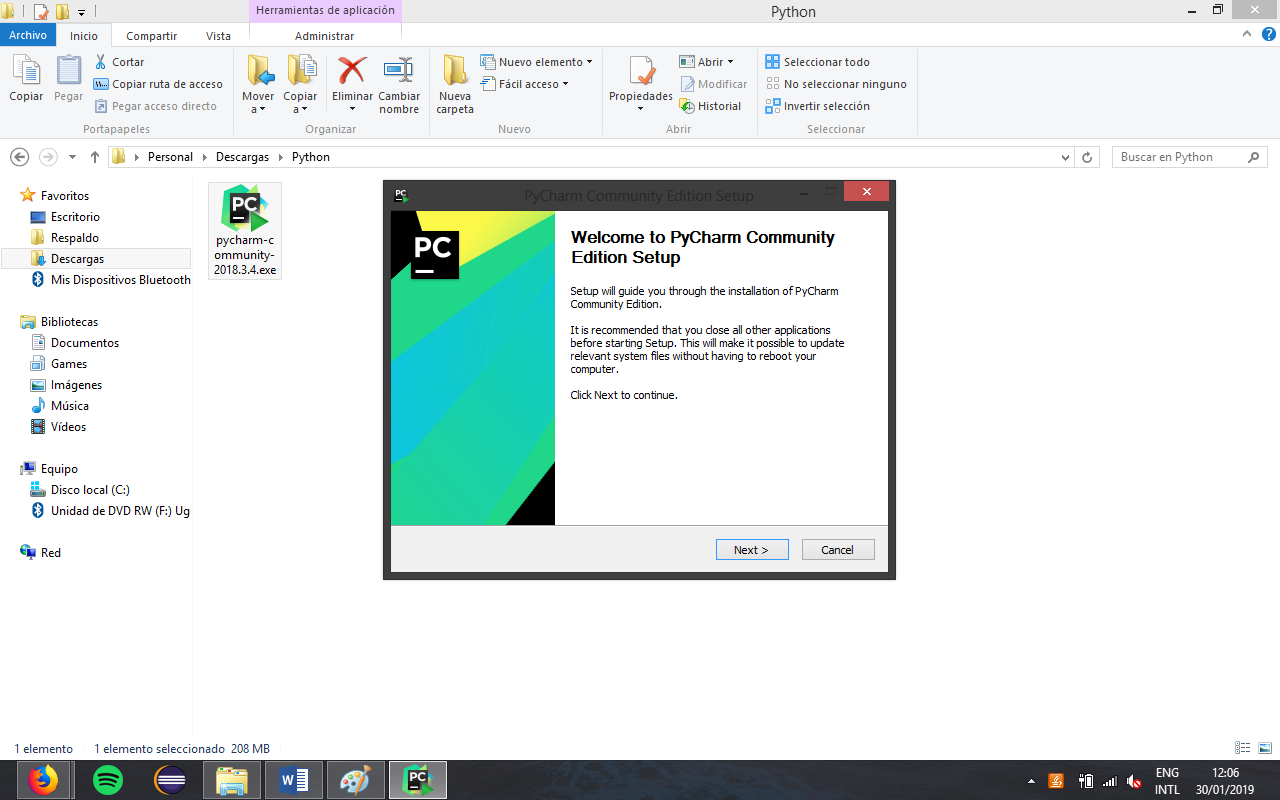Open the Propiedades dropdown arrow
The height and width of the screenshot is (800, 1280).
641,109
